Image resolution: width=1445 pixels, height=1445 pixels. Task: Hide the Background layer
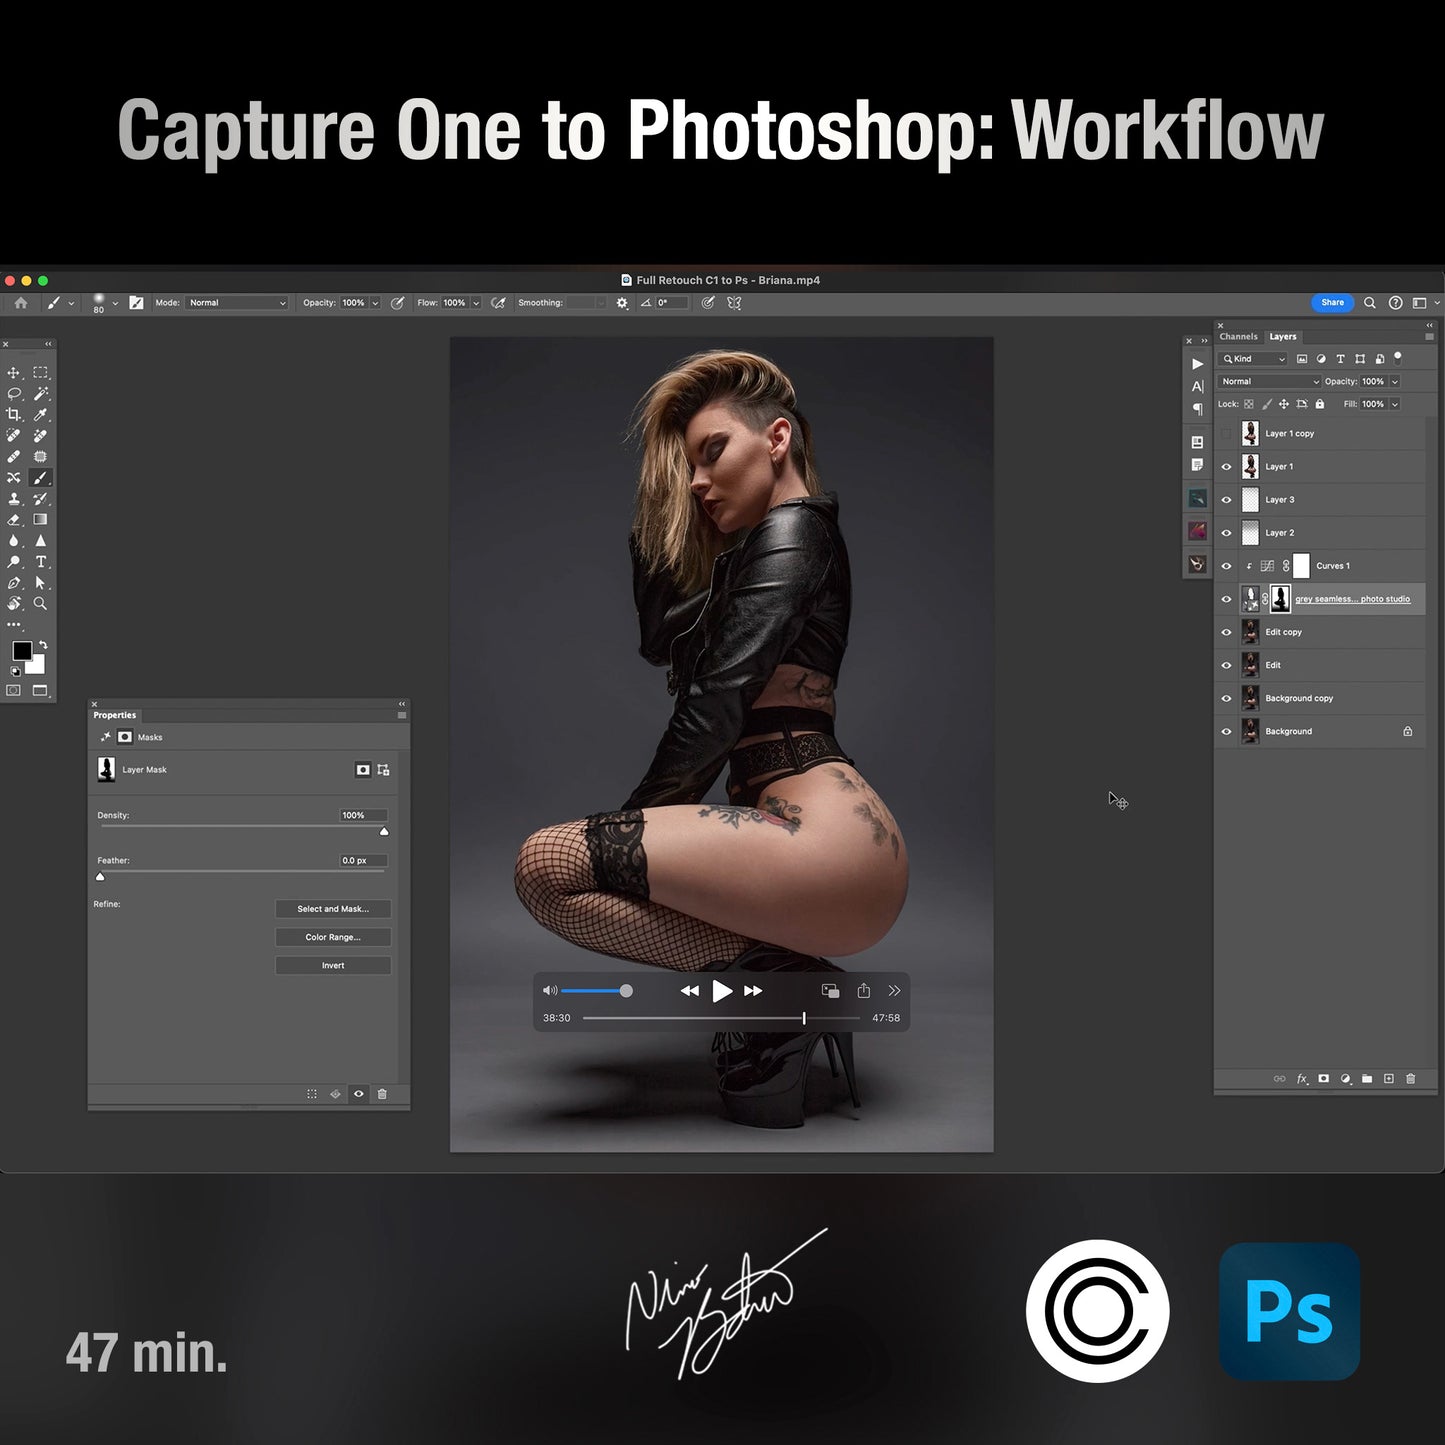(1226, 731)
